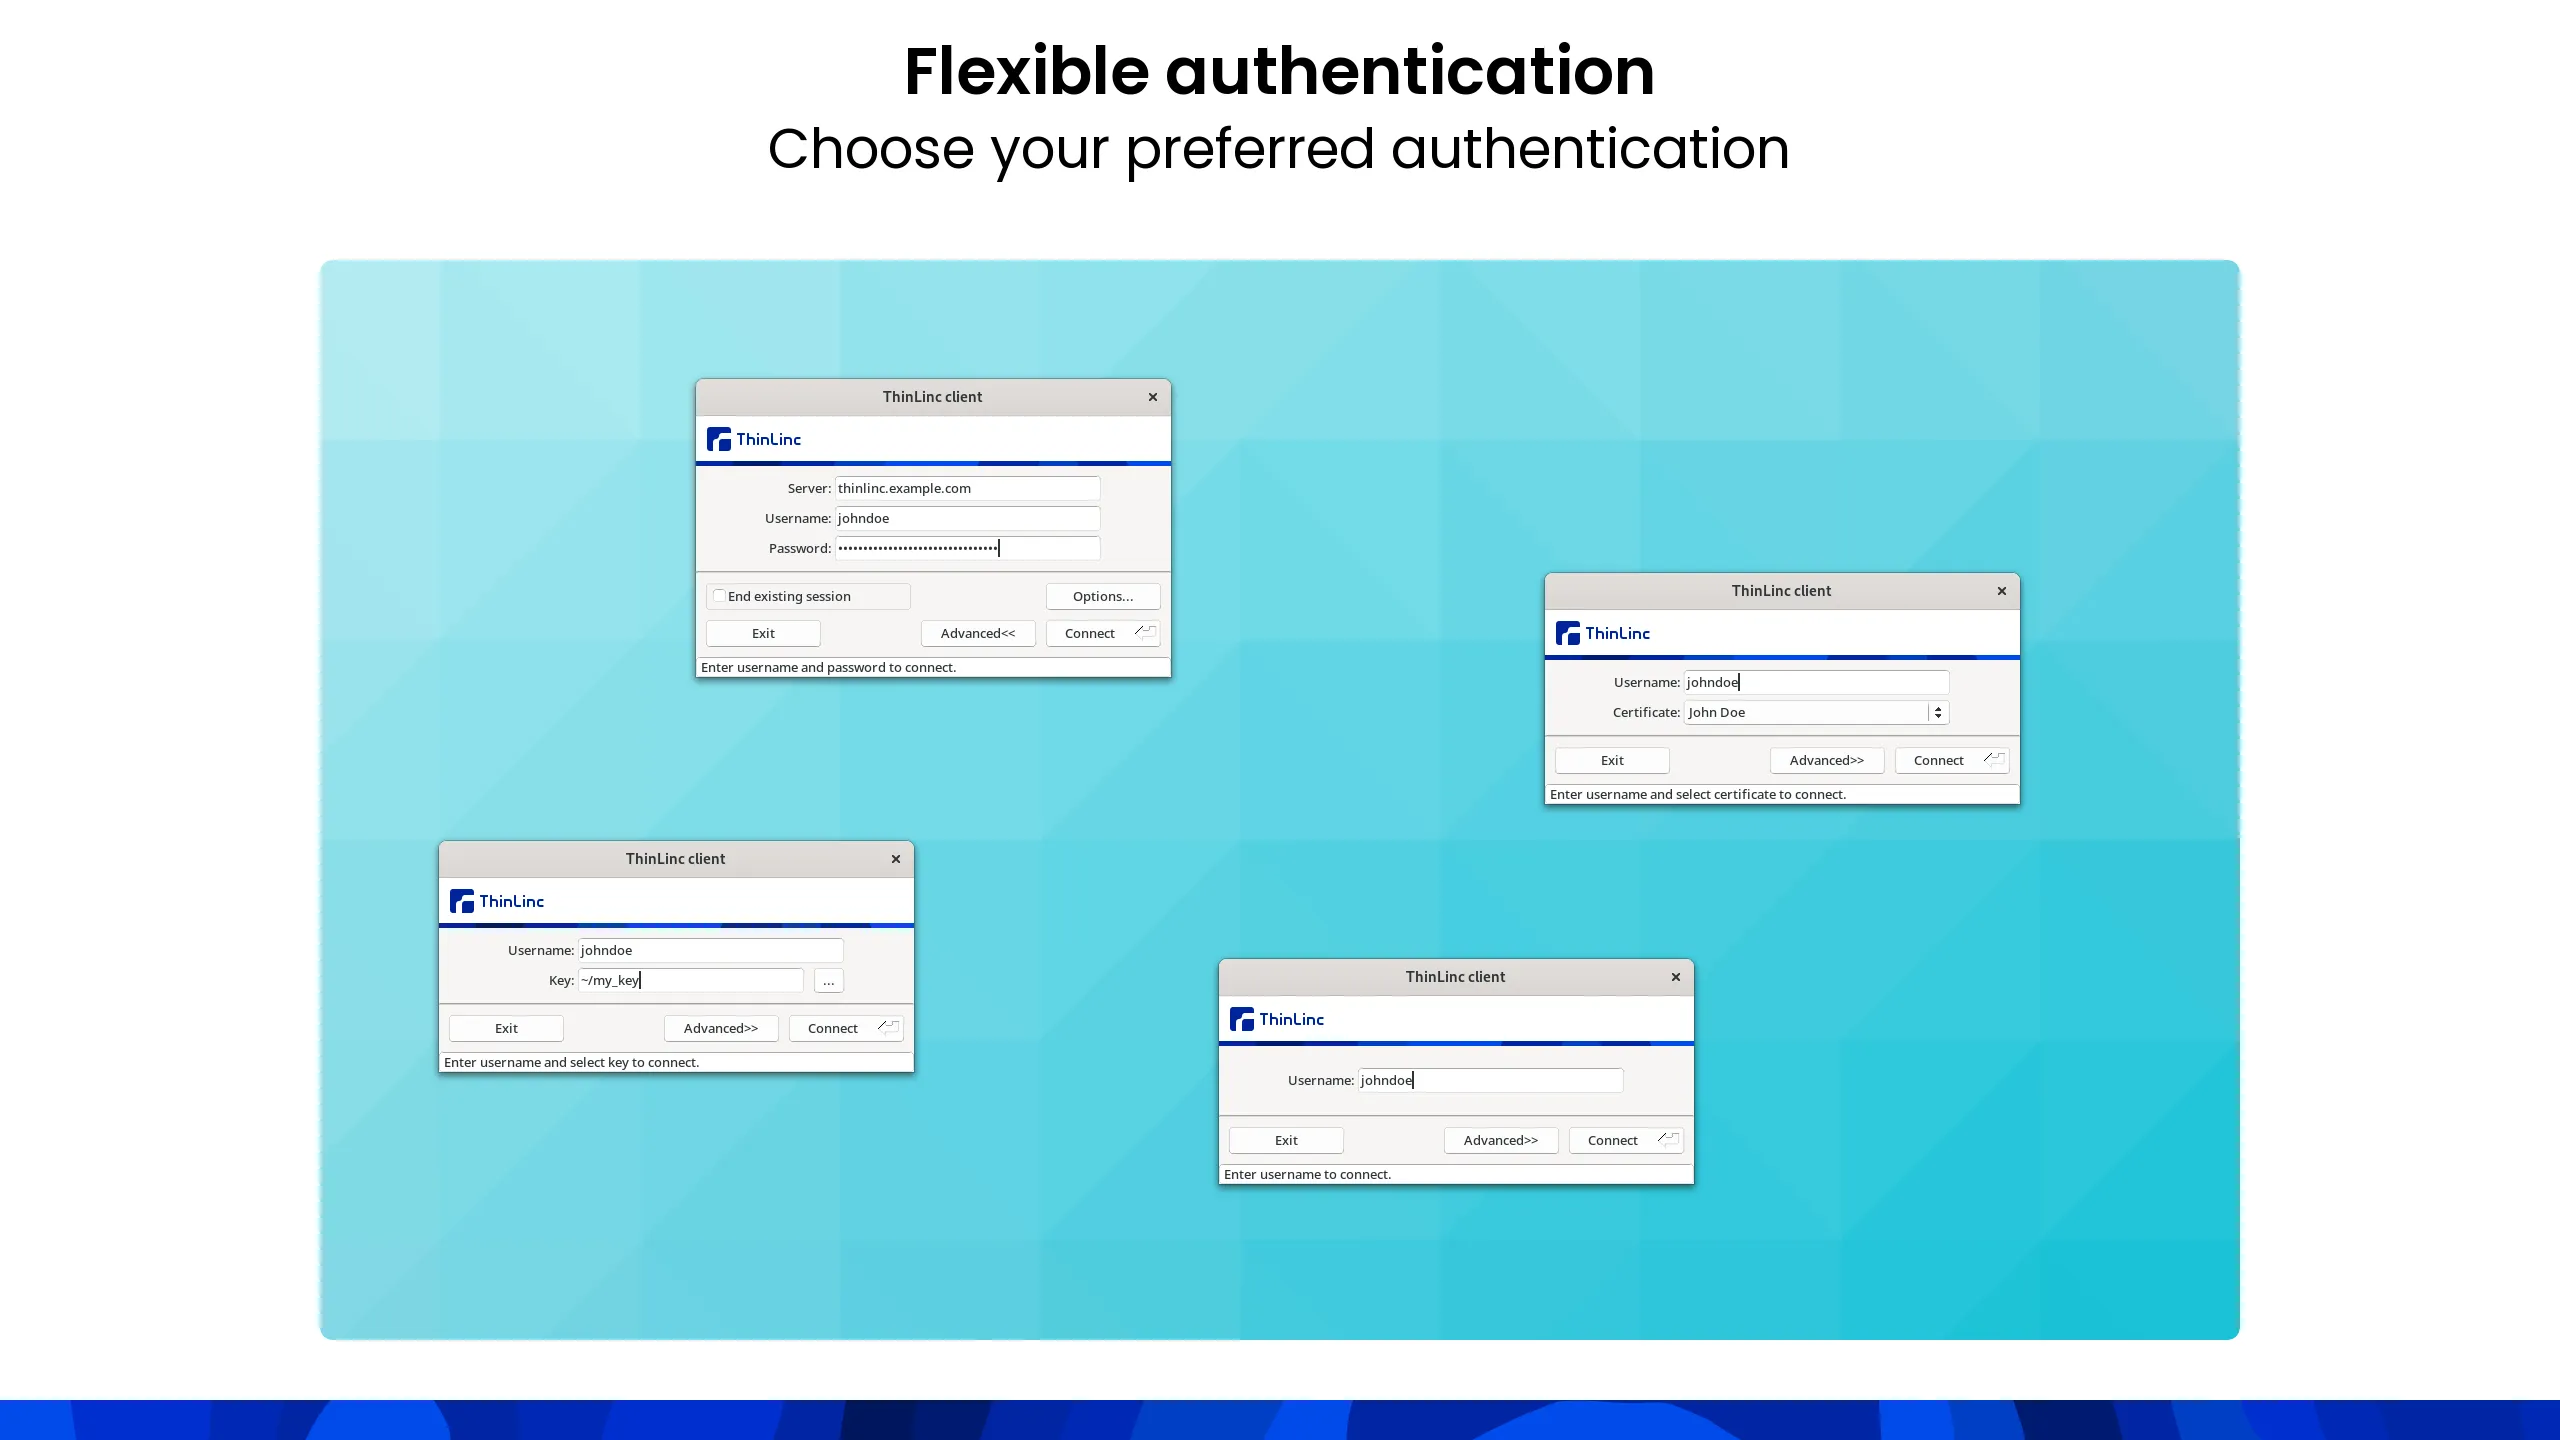This screenshot has width=2560, height=1440.
Task: Close the username-only ThinLinc client window
Action: tap(1676, 977)
